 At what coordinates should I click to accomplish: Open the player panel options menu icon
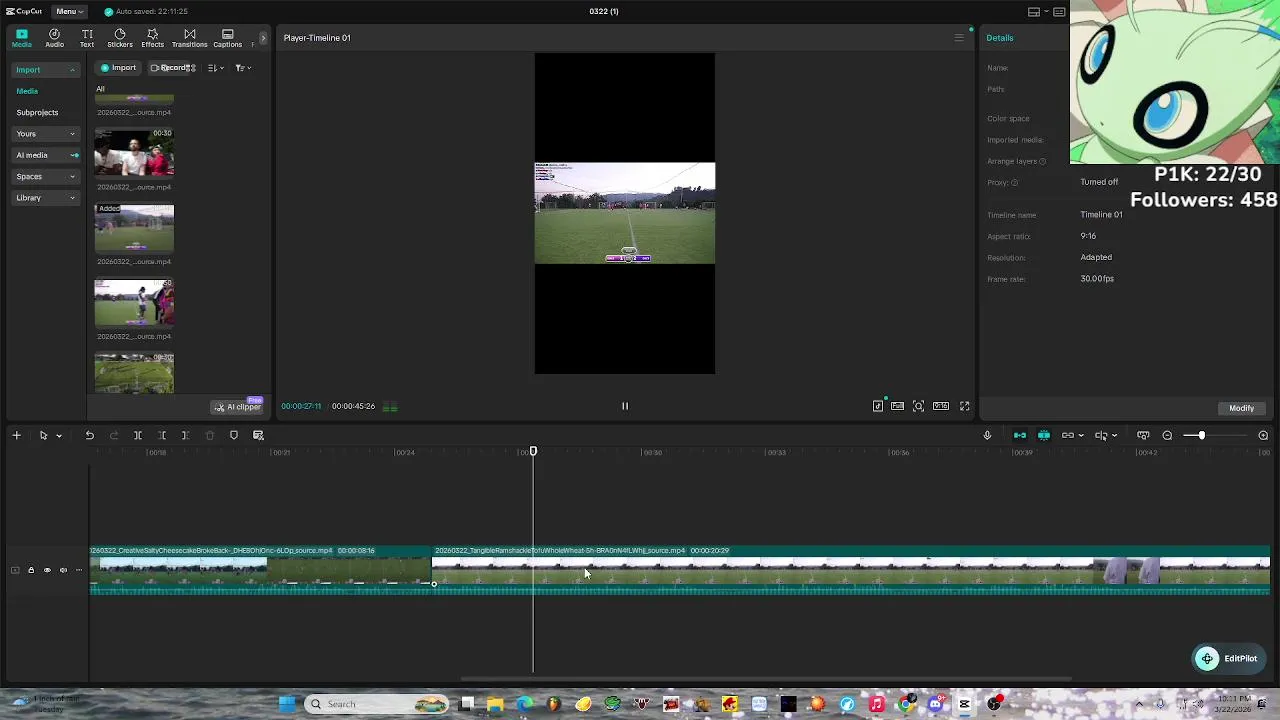[x=959, y=38]
